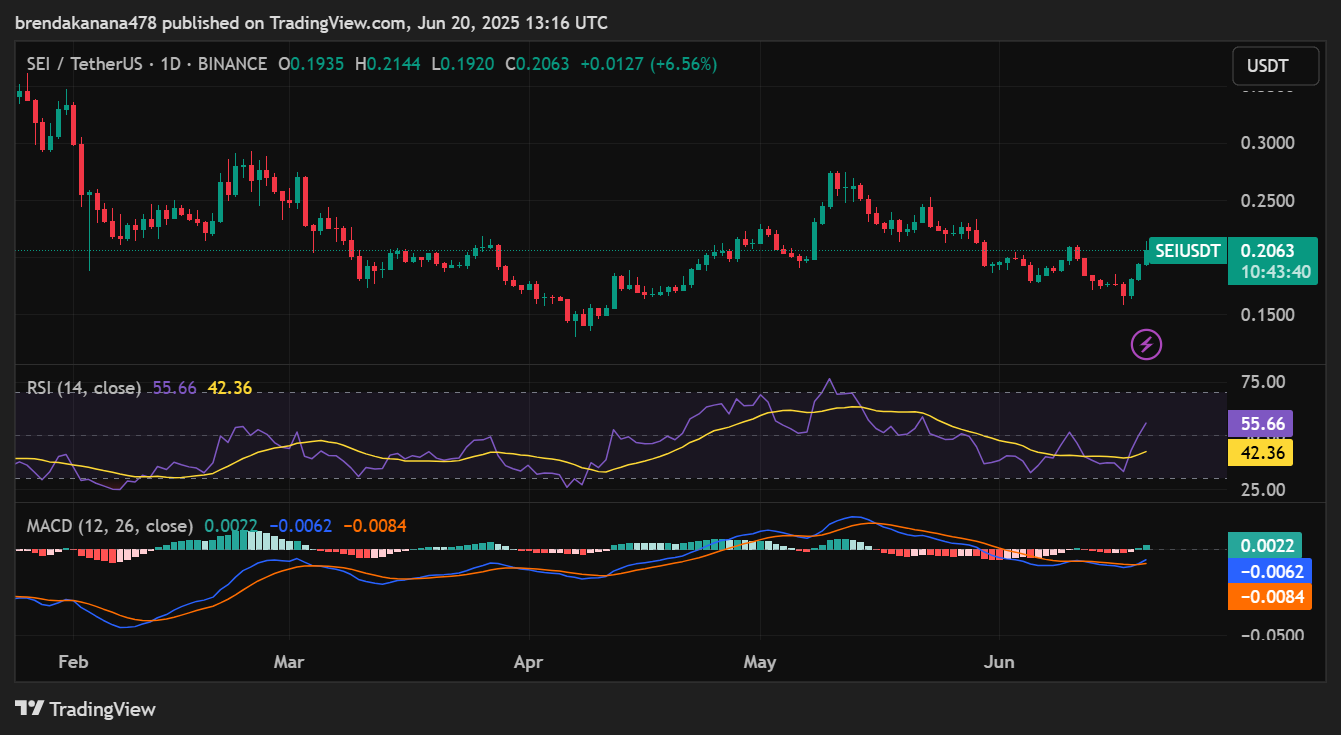Click the RSI (14, close) indicator legend

83,388
